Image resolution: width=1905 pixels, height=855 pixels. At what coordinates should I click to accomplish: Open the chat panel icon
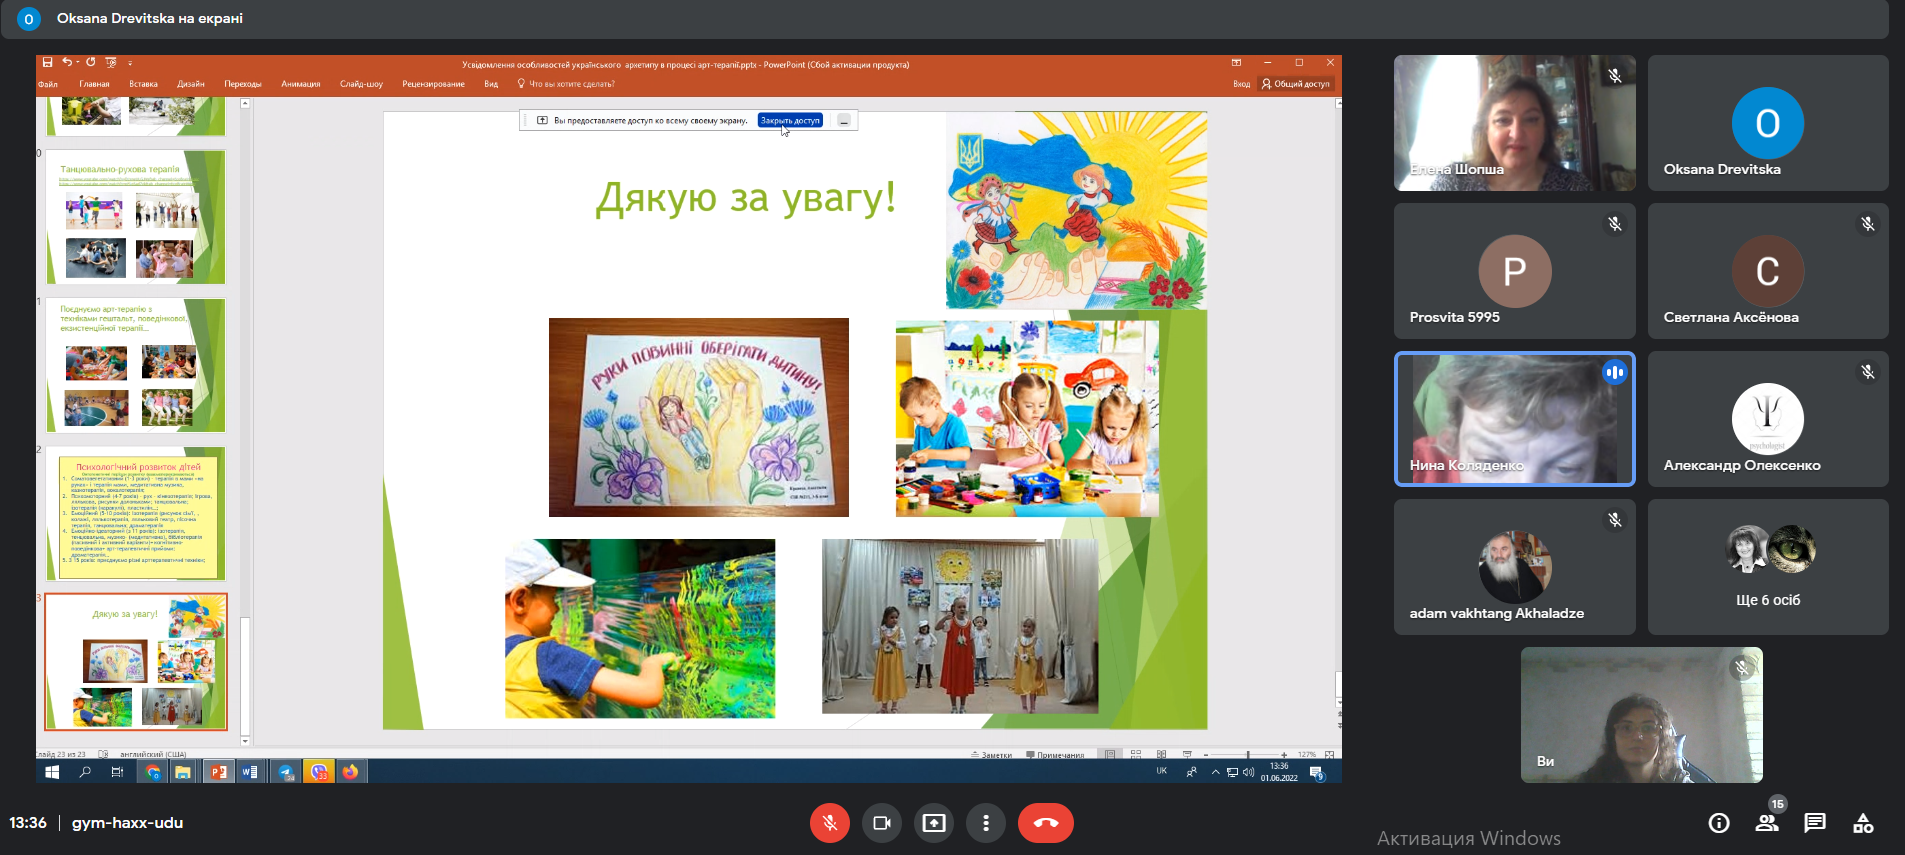[1814, 823]
